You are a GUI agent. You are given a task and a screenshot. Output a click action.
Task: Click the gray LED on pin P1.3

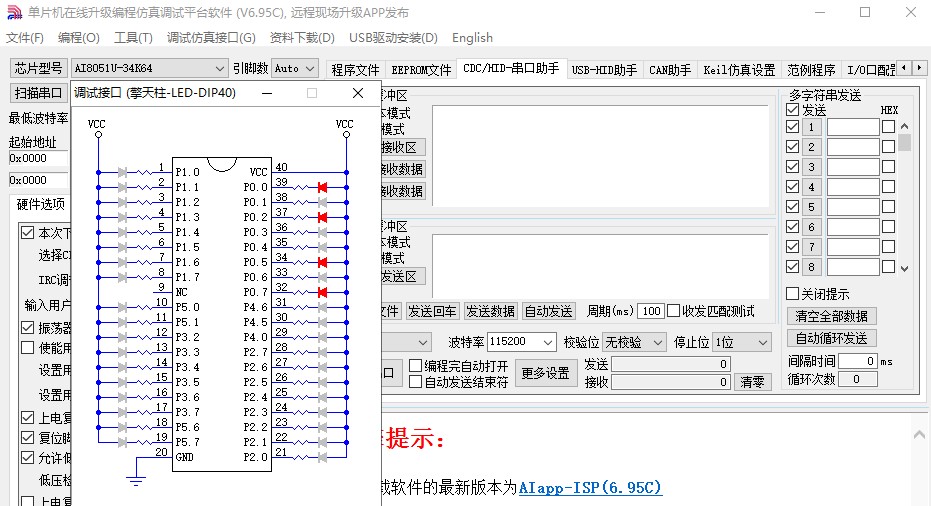(122, 217)
